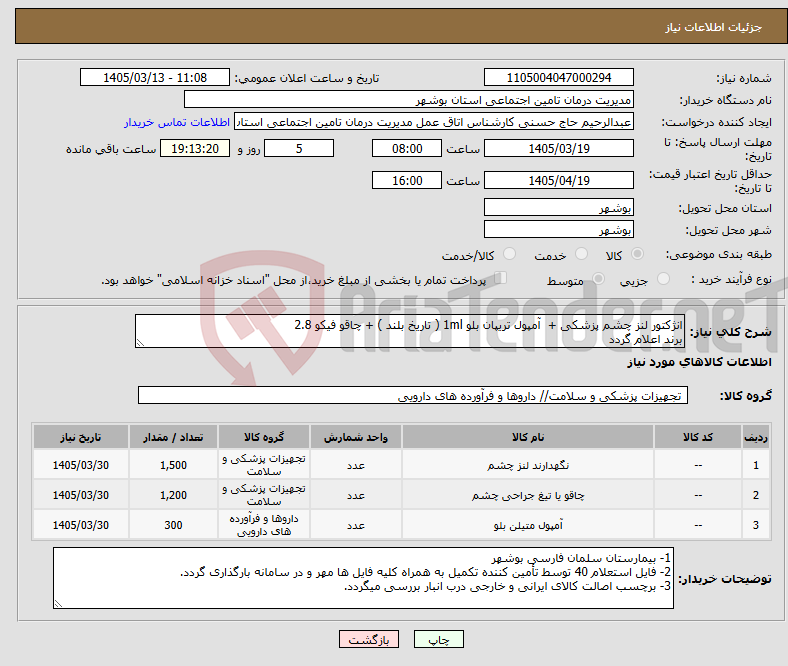Select the کالا/خدمت radio button
The image size is (788, 666).
click(x=510, y=254)
